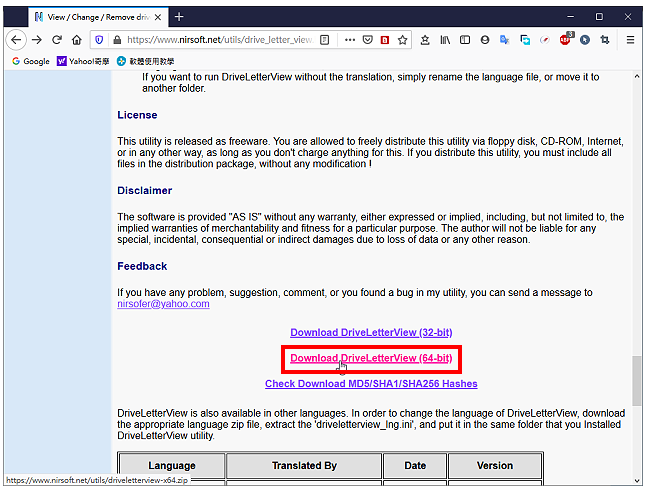Open the Yahoo bookmark
This screenshot has width=655, height=494.
[x=83, y=61]
